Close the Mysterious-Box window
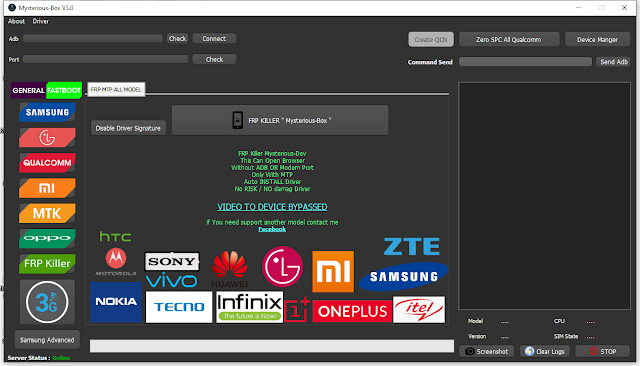This screenshot has width=640, height=366. [624, 8]
